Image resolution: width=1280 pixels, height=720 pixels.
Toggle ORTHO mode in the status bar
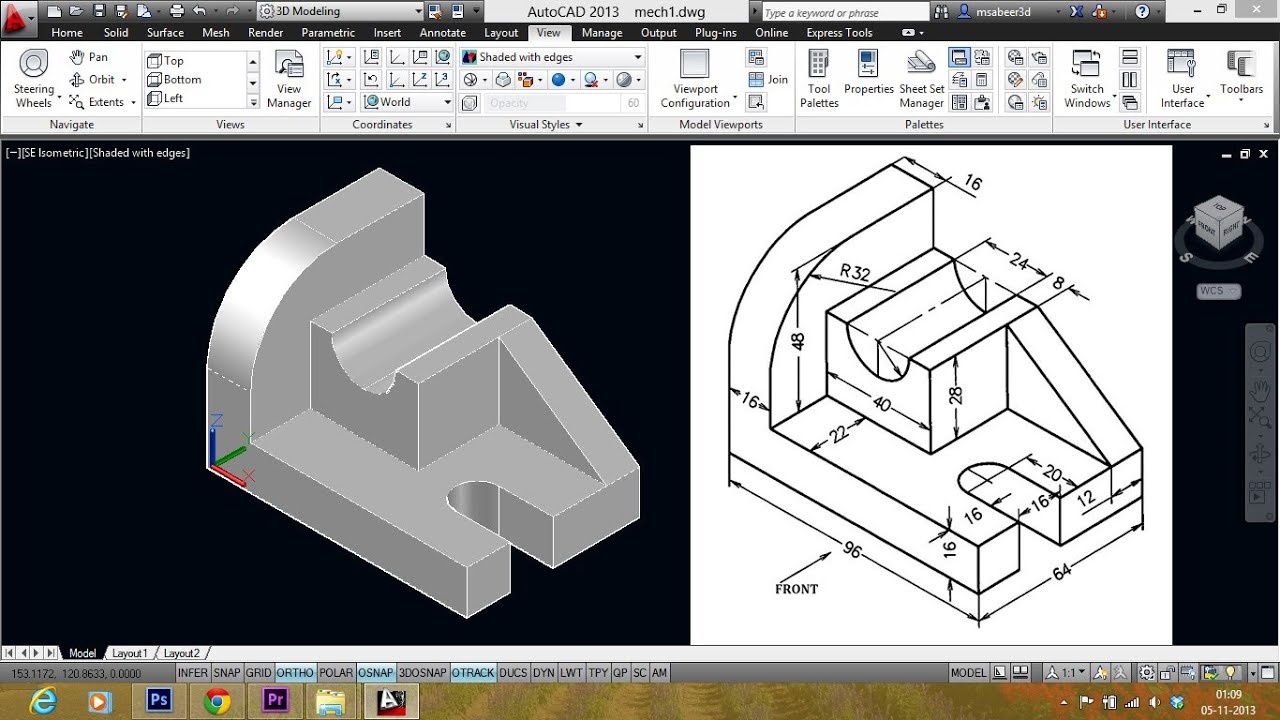pos(295,673)
